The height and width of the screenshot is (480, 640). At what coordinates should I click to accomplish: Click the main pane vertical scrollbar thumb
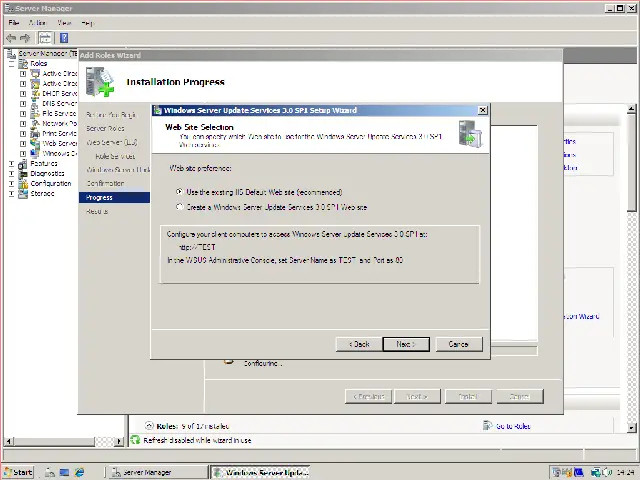click(x=631, y=162)
